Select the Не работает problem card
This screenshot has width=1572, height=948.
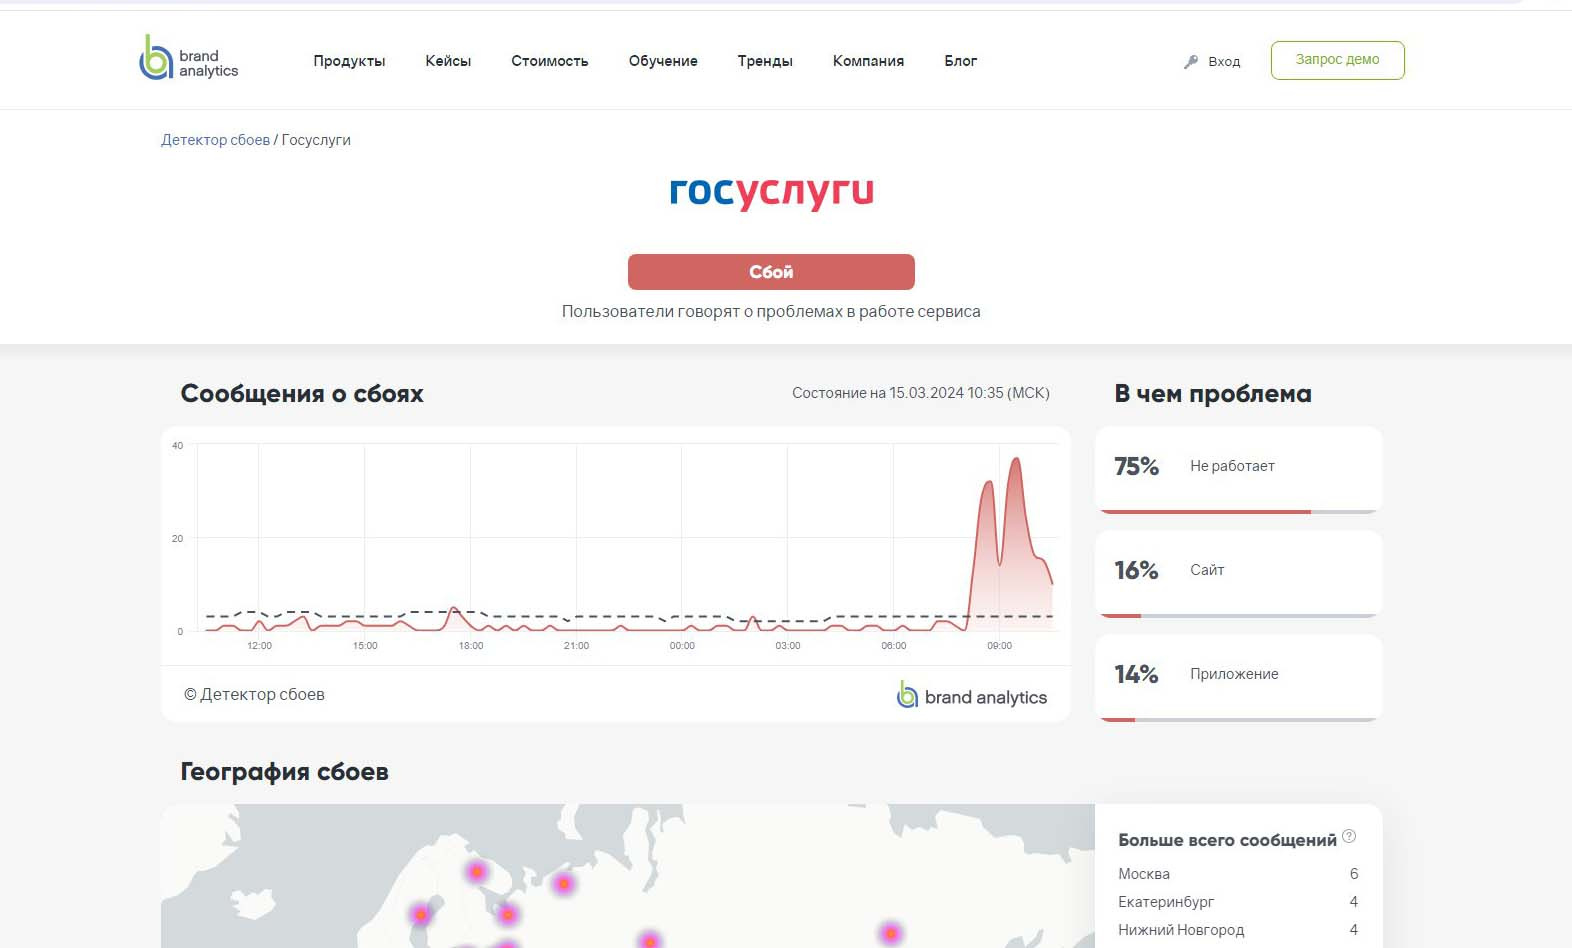coord(1239,470)
